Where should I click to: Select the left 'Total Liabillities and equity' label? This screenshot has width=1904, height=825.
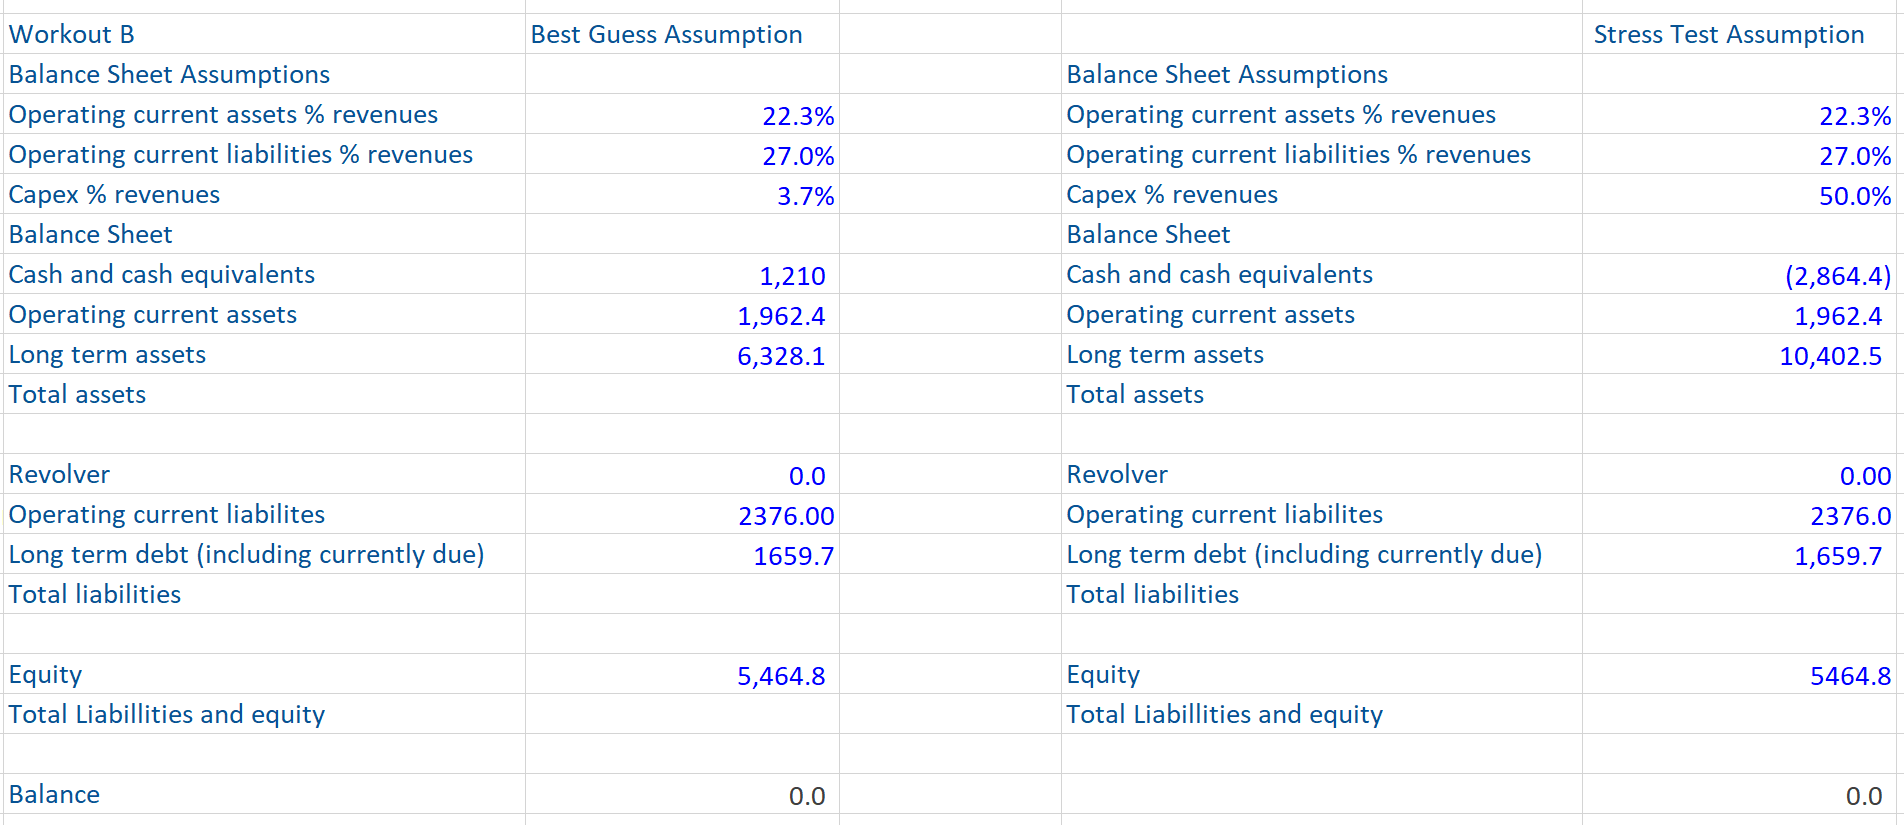click(x=167, y=715)
